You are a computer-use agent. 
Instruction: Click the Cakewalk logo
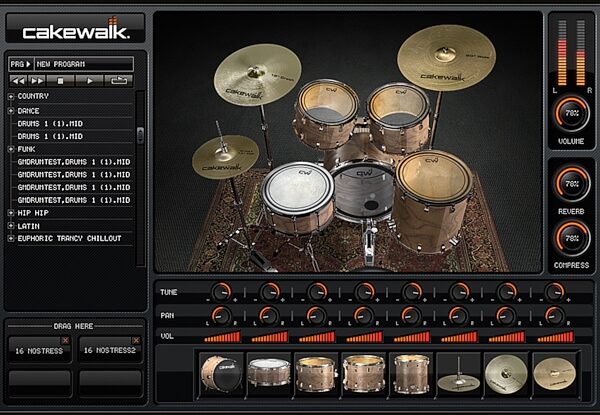coord(76,30)
